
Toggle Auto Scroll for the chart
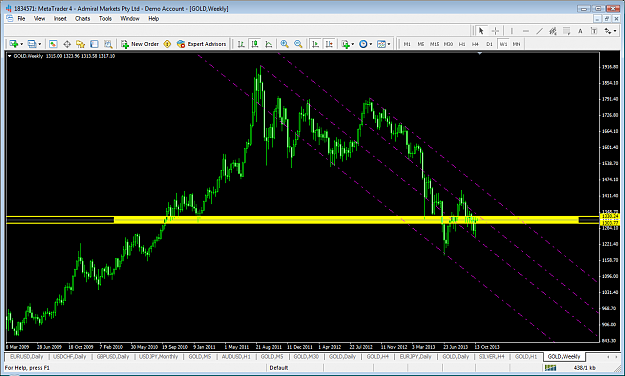(315, 44)
